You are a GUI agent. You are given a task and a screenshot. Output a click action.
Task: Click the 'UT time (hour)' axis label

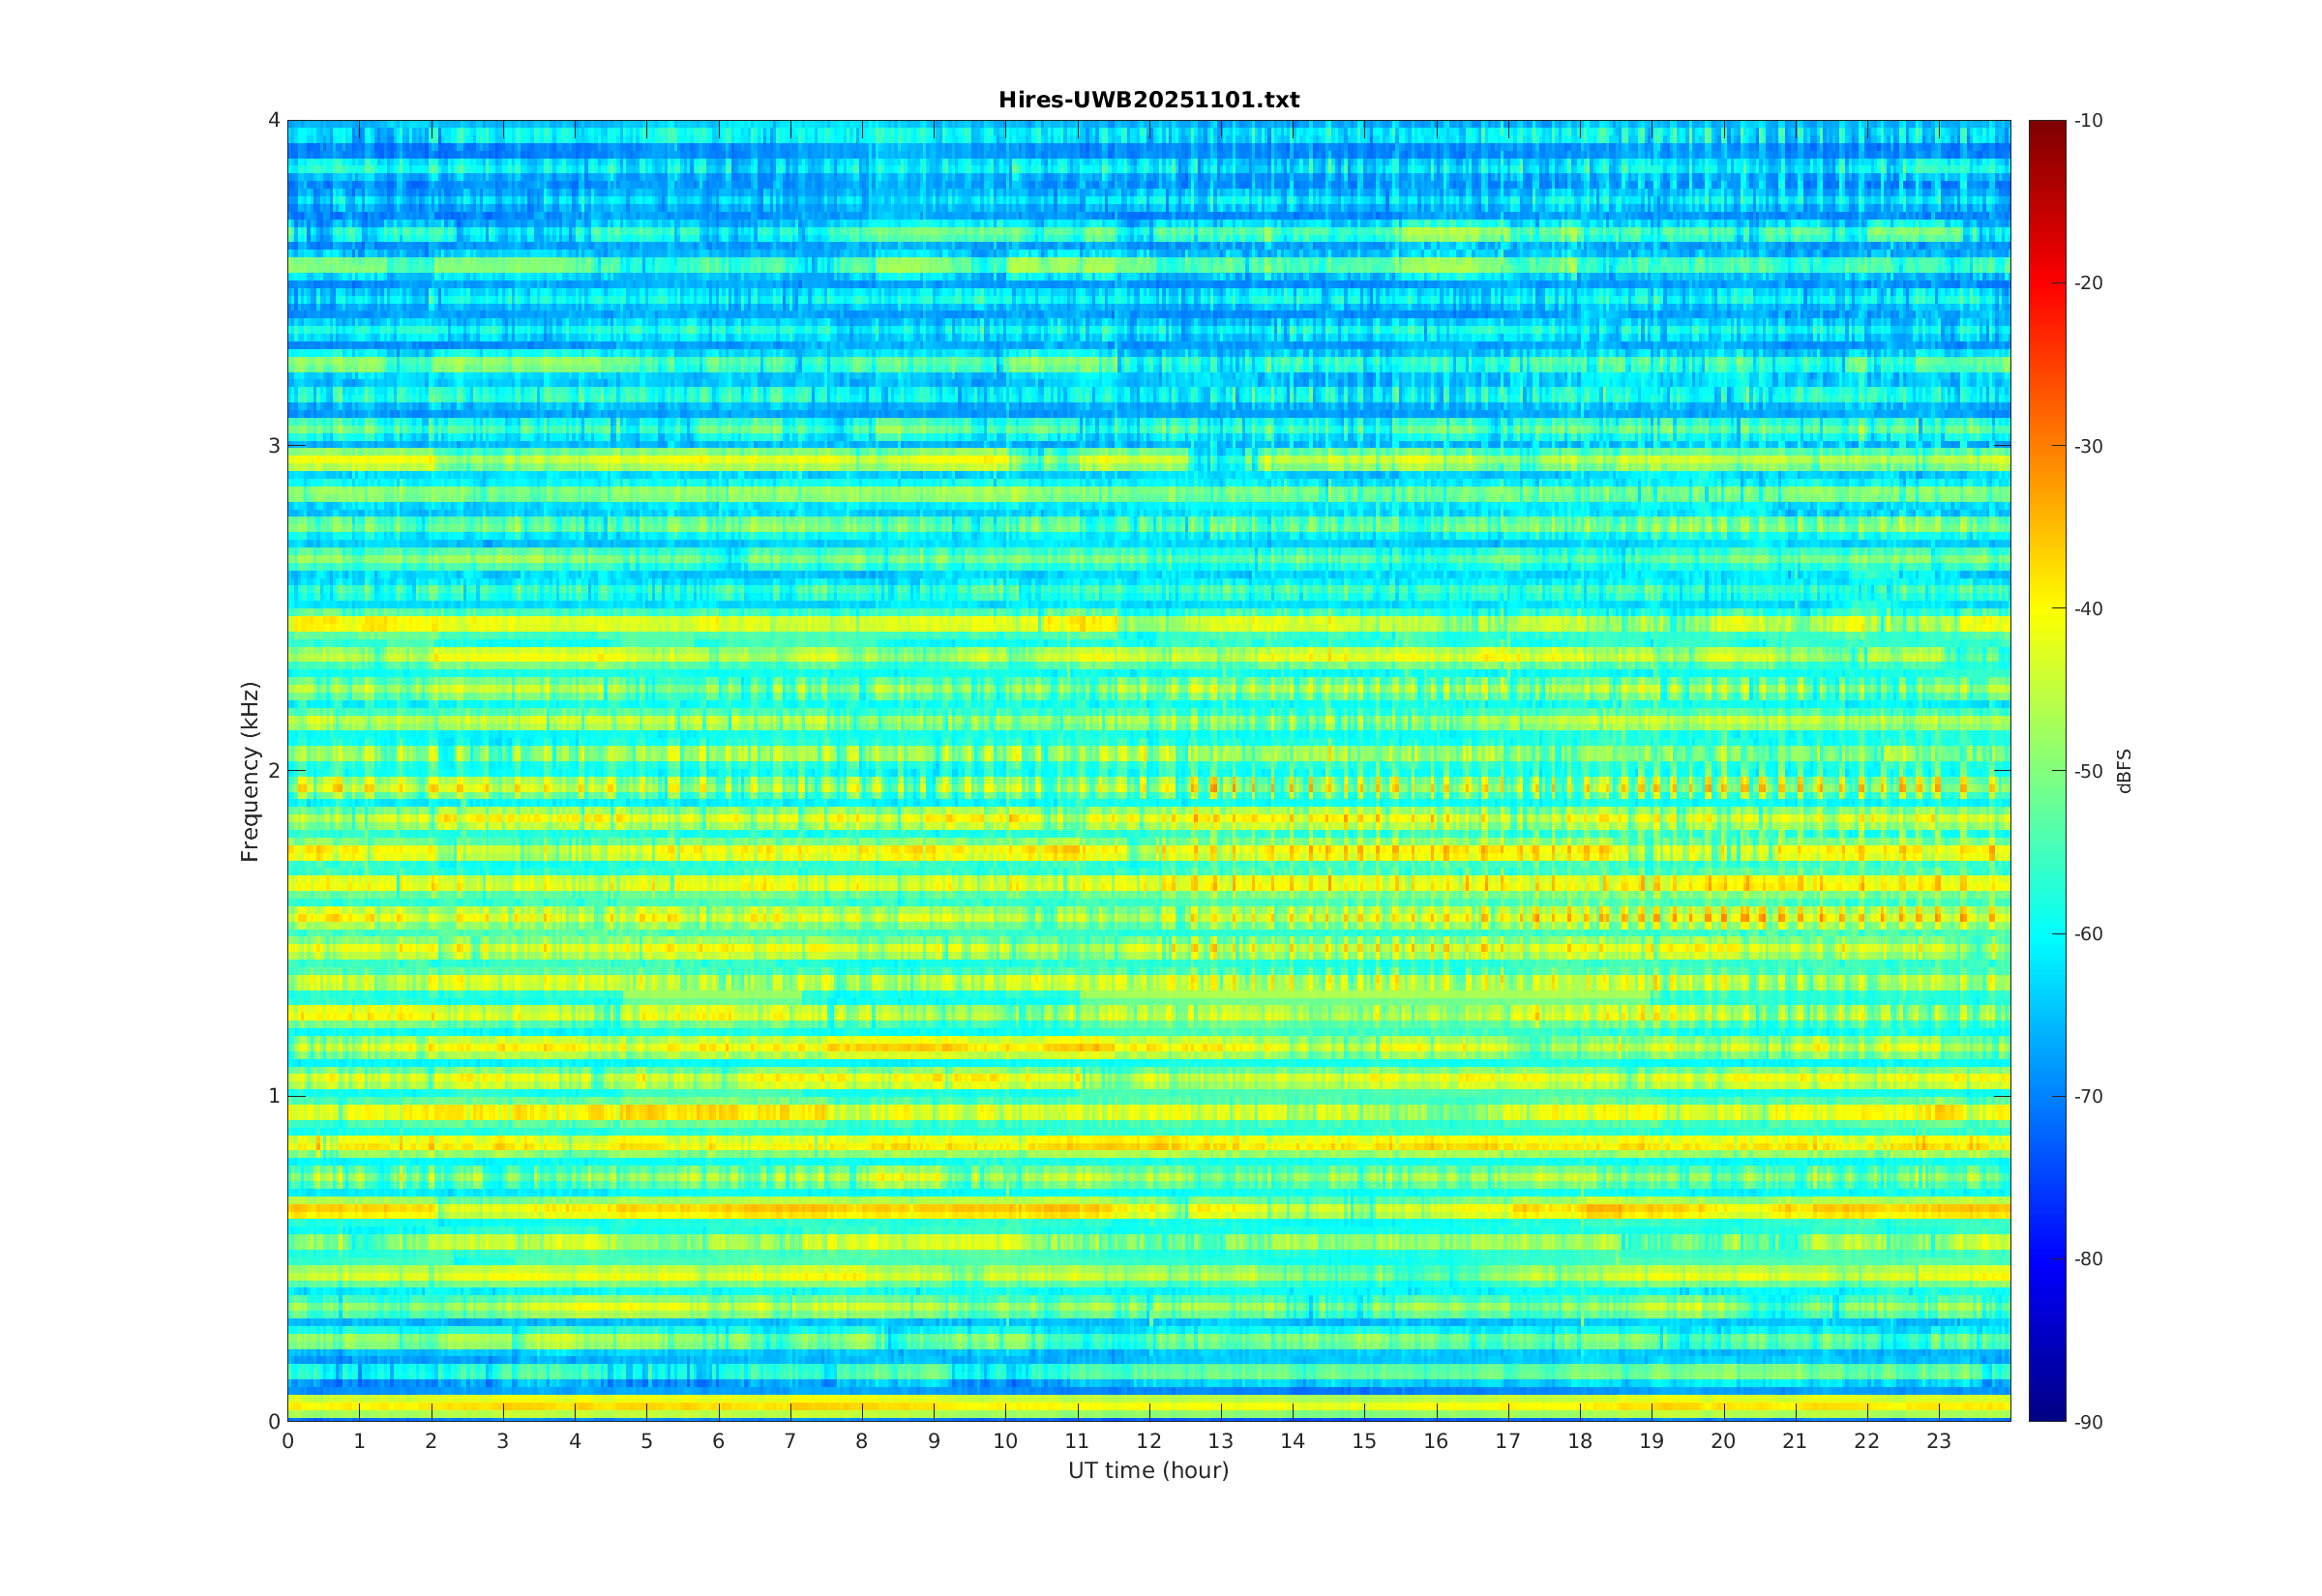1148,1470
